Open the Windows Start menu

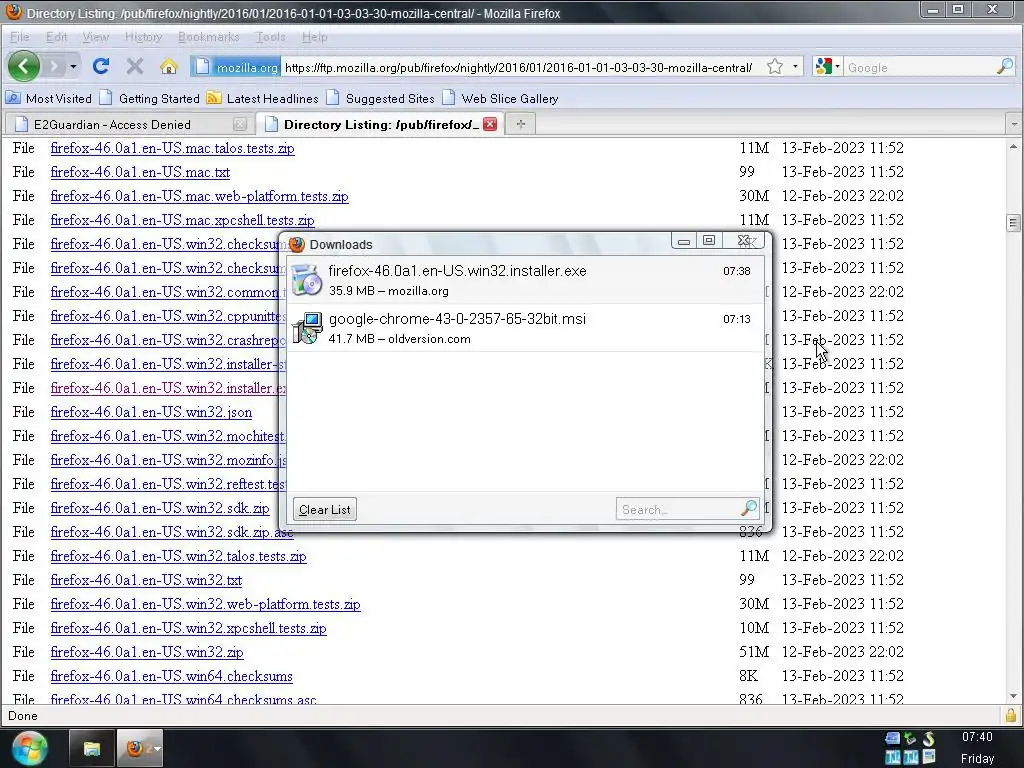point(29,749)
